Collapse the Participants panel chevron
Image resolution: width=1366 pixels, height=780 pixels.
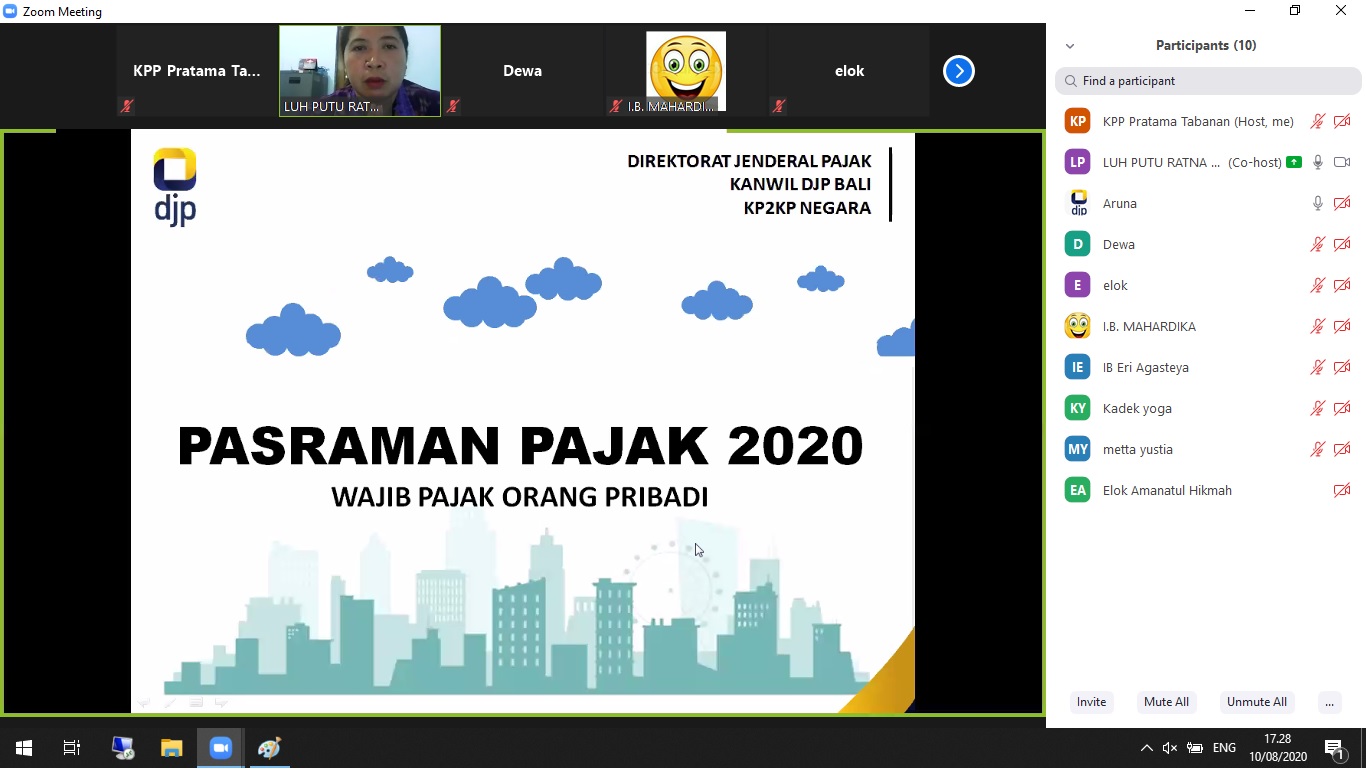pos(1070,46)
